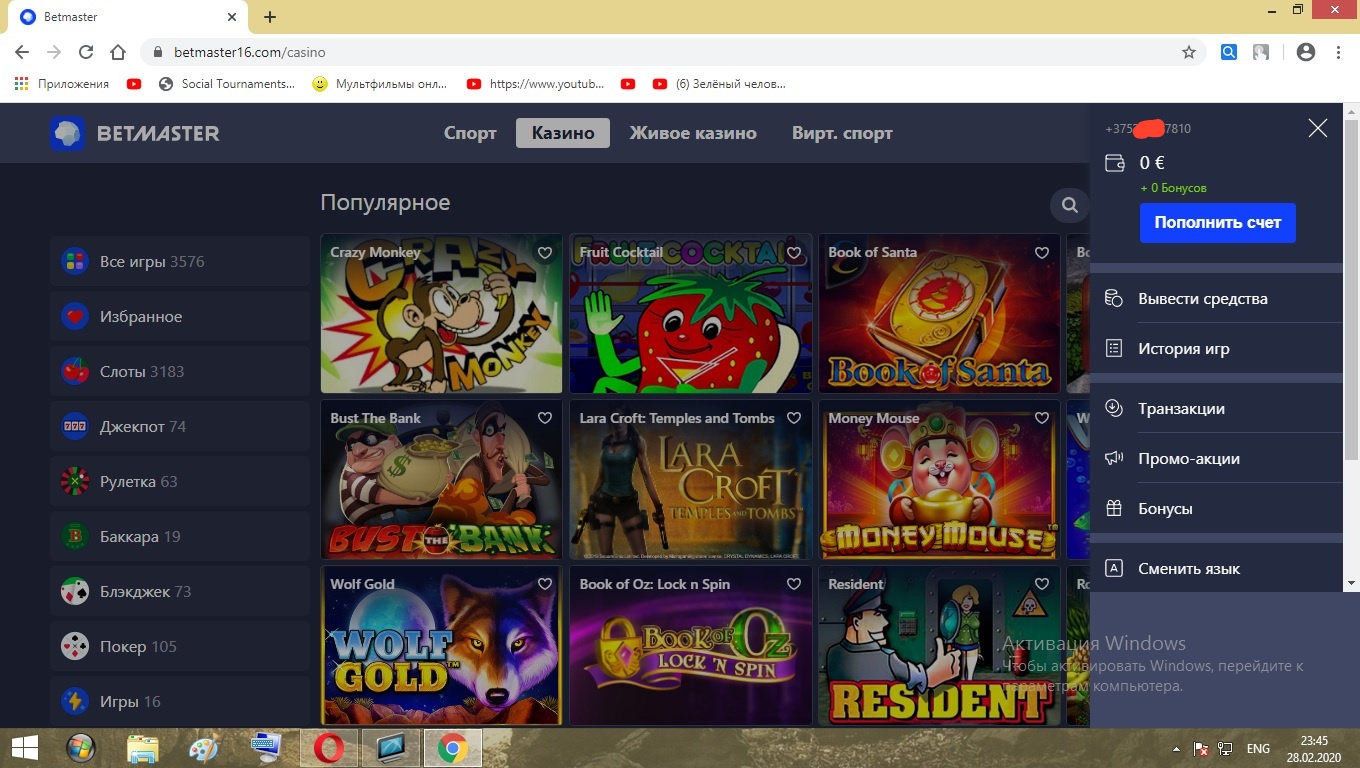
Task: Click the bonuses gift icon
Action: pyautogui.click(x=1114, y=508)
